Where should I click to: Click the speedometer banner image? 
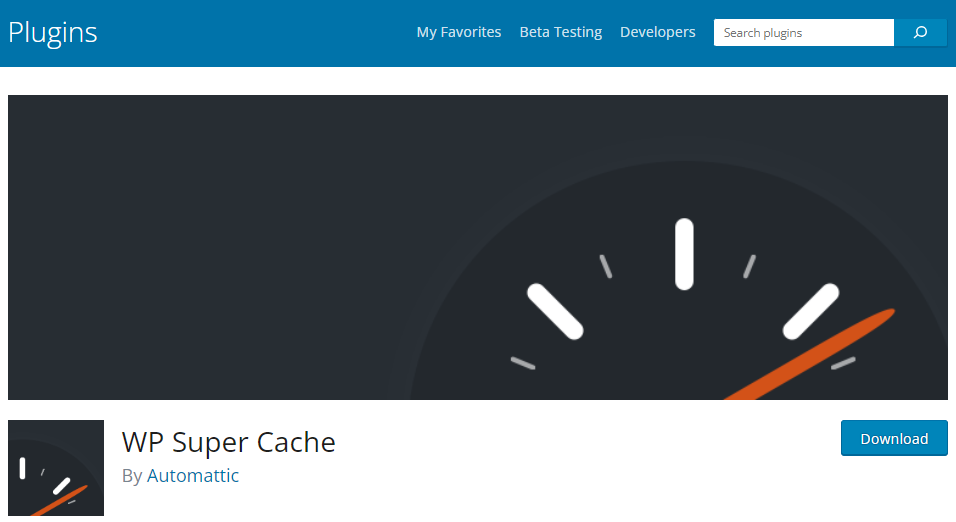tap(477, 247)
